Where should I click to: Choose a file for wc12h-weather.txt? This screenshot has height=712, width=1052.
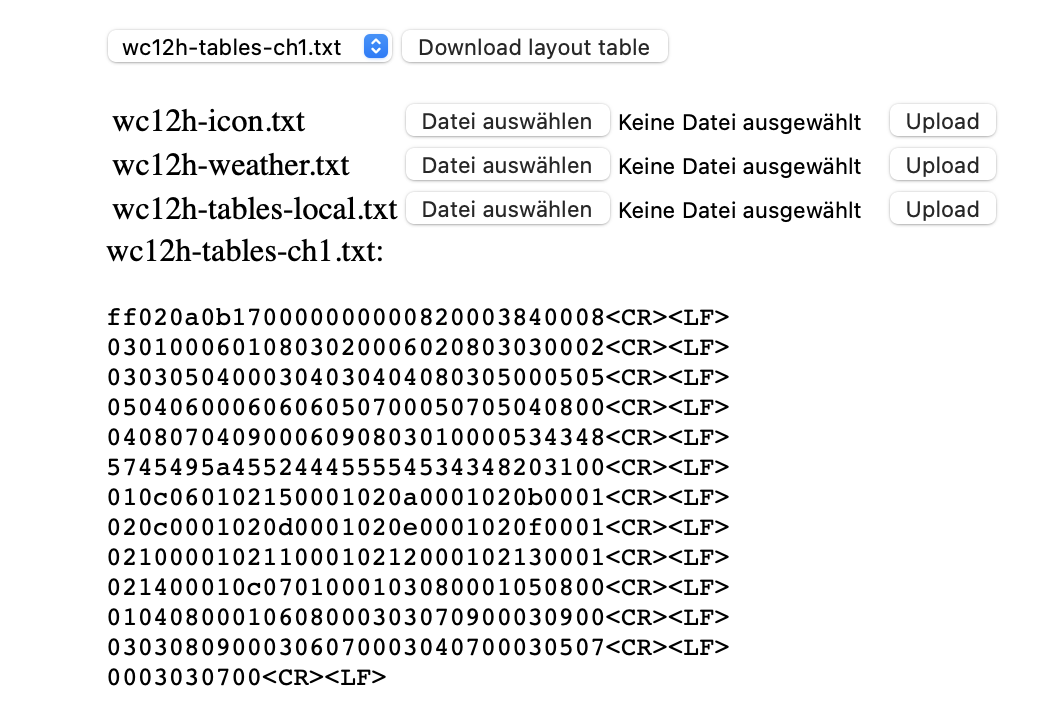coord(507,166)
